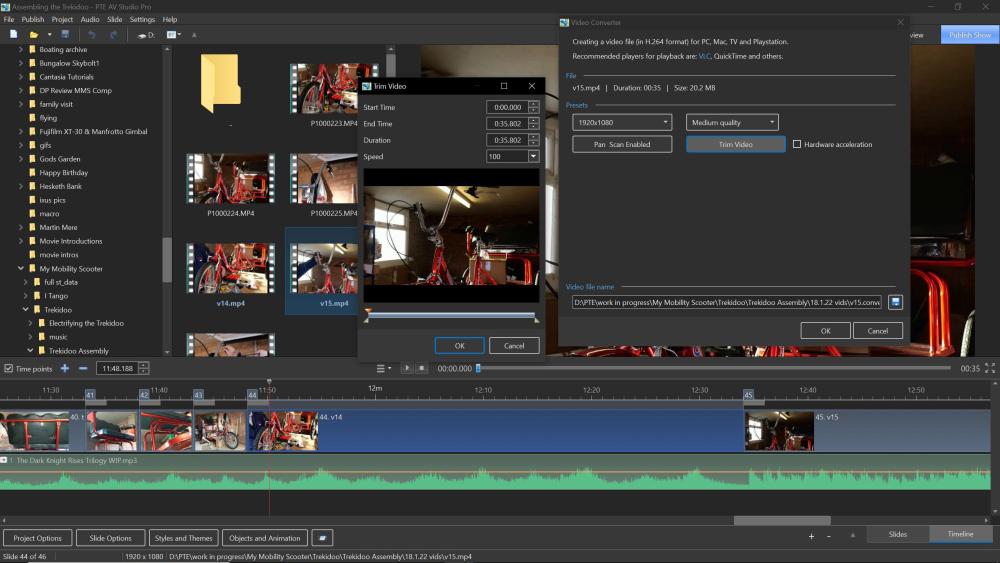Screen dimensions: 1000x563
Task: Open the 1920x1080 resolution preset dropdown
Action: pos(622,122)
